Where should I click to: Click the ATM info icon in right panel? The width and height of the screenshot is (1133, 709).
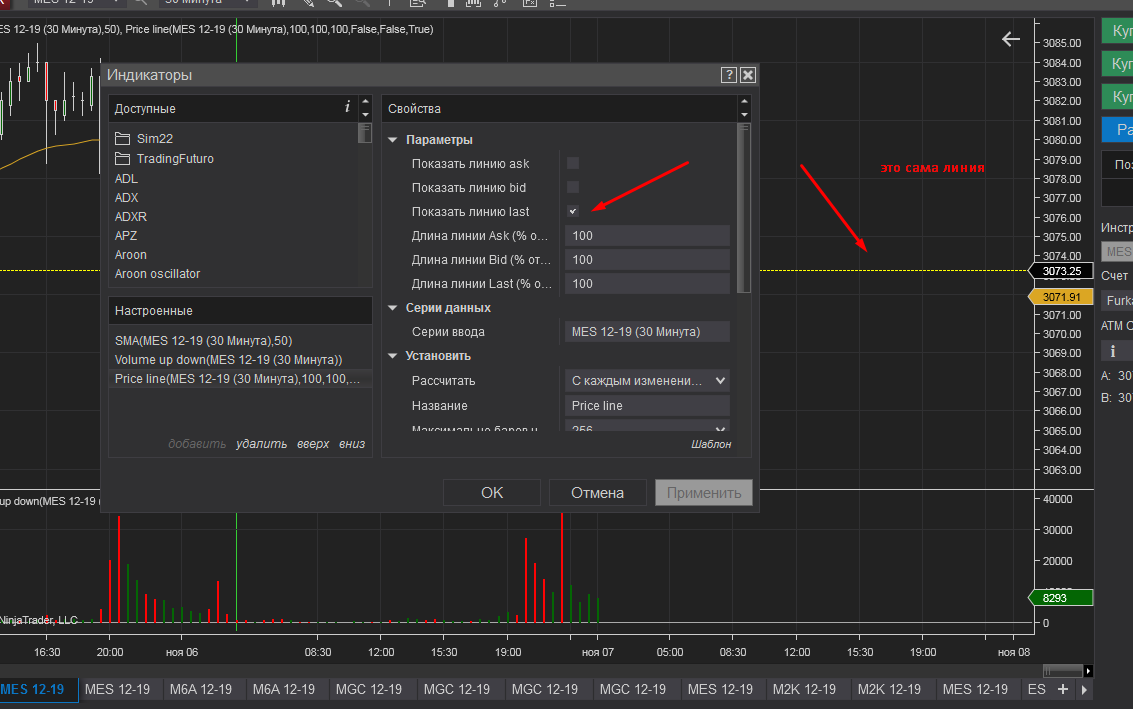click(x=1112, y=351)
